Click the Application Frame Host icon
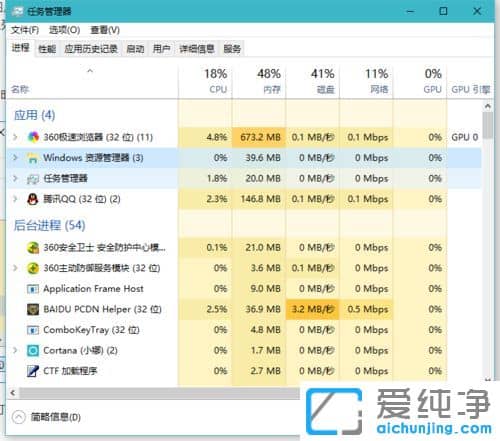The width and height of the screenshot is (500, 441). click(x=33, y=289)
